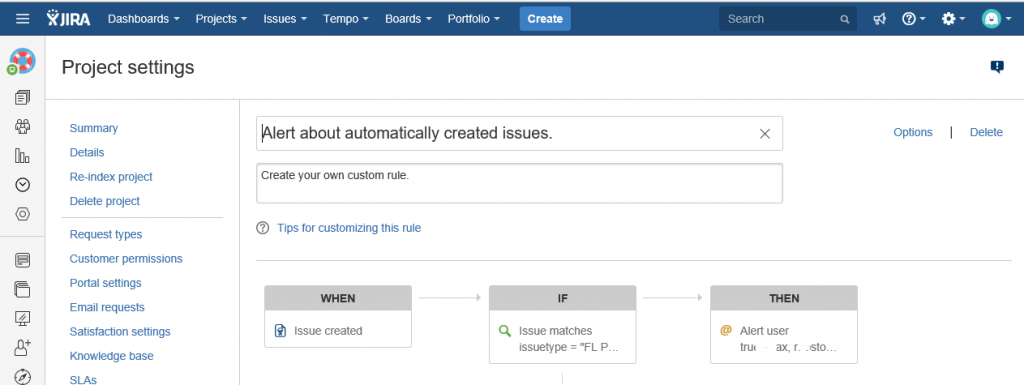
Task: Open Summary in project settings
Action: 94,128
